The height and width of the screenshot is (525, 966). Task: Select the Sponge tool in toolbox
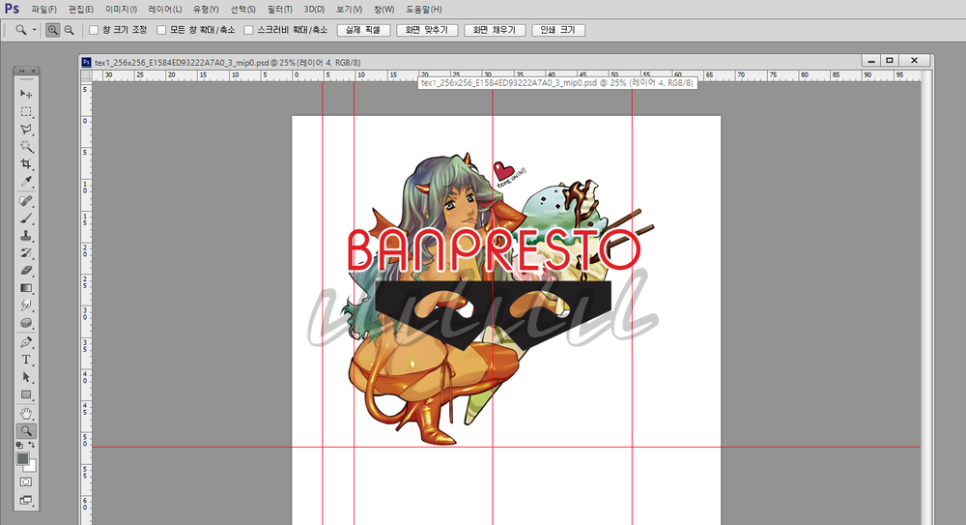point(26,322)
